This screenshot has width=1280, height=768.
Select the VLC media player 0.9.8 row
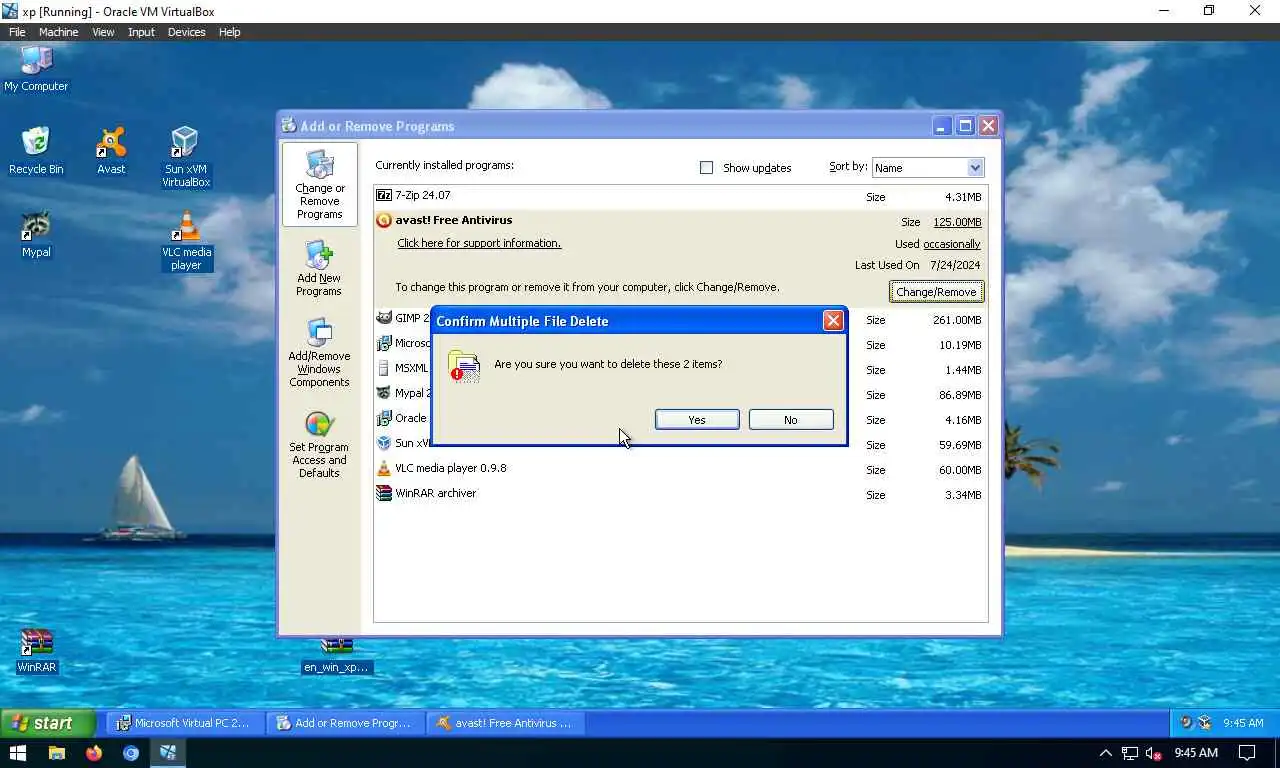pos(680,469)
